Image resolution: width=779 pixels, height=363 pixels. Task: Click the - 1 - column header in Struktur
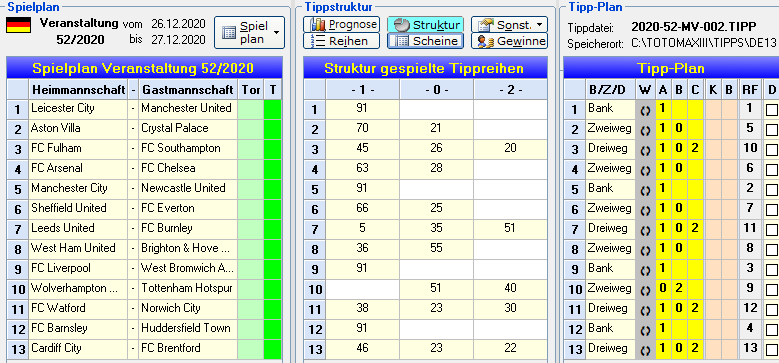point(363,90)
